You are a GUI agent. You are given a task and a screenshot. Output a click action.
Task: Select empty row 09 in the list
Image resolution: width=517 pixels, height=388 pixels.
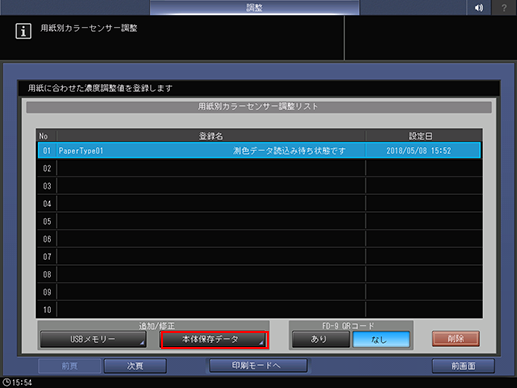(x=259, y=292)
